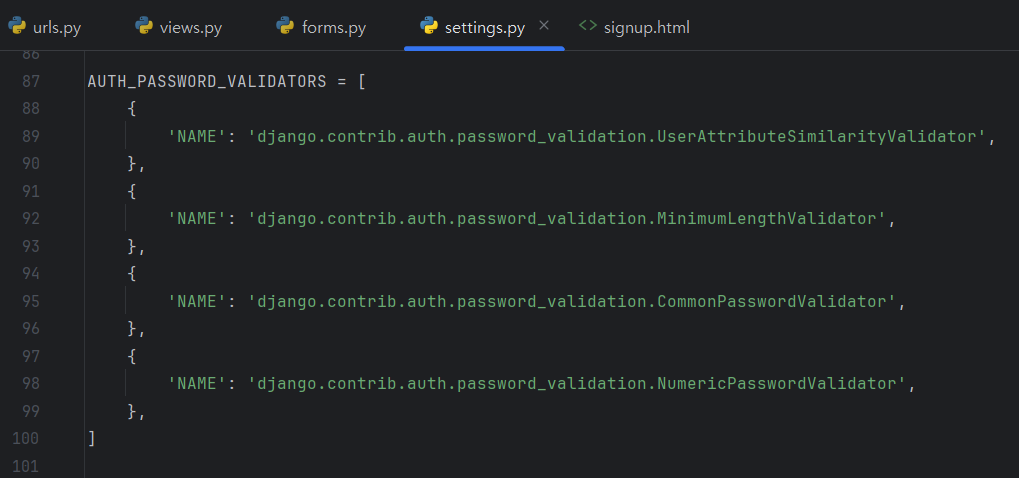The image size is (1019, 478).
Task: Click the Python icon on urls.py tab
Action: [17, 27]
